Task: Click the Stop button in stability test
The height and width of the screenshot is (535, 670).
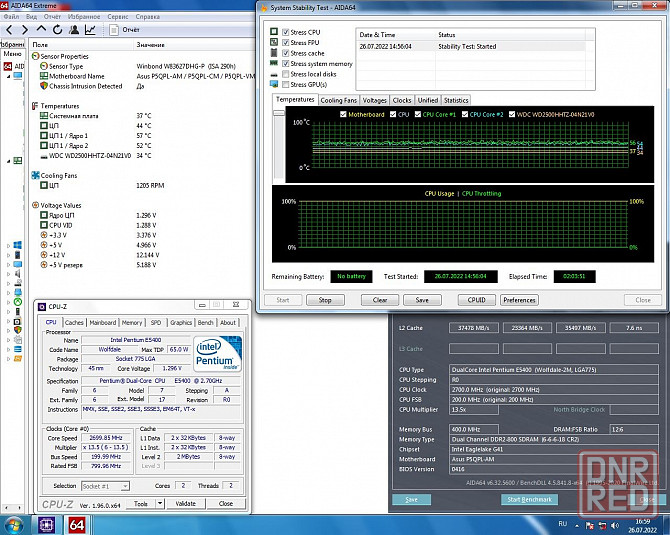Action: click(325, 299)
